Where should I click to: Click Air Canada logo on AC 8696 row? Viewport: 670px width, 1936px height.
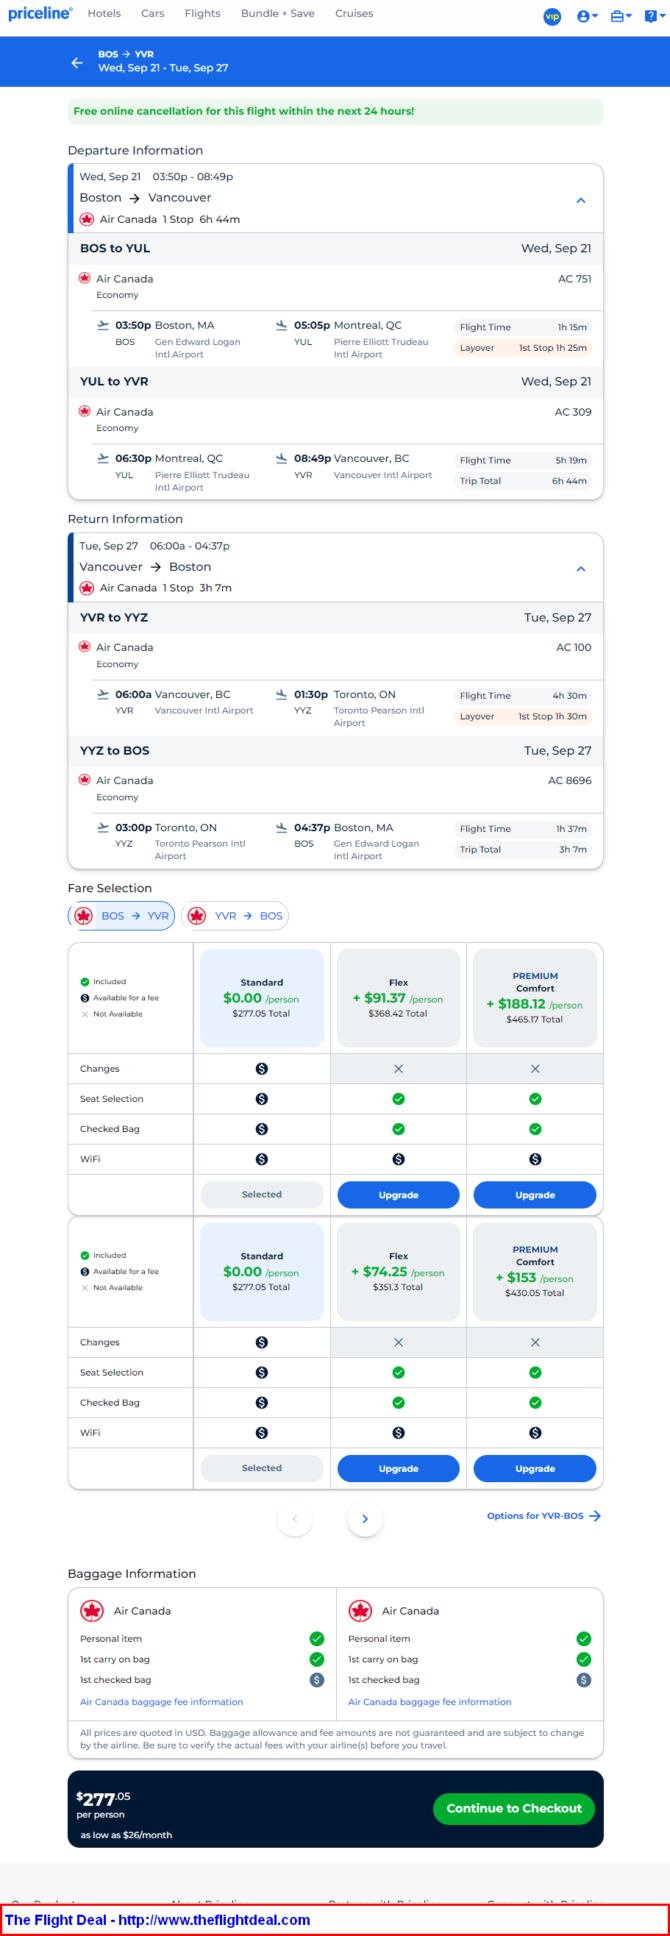click(x=85, y=780)
